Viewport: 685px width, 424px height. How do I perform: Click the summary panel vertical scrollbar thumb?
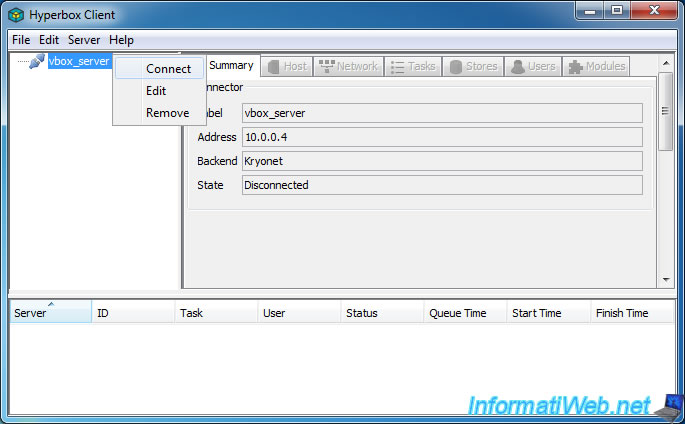coord(665,111)
